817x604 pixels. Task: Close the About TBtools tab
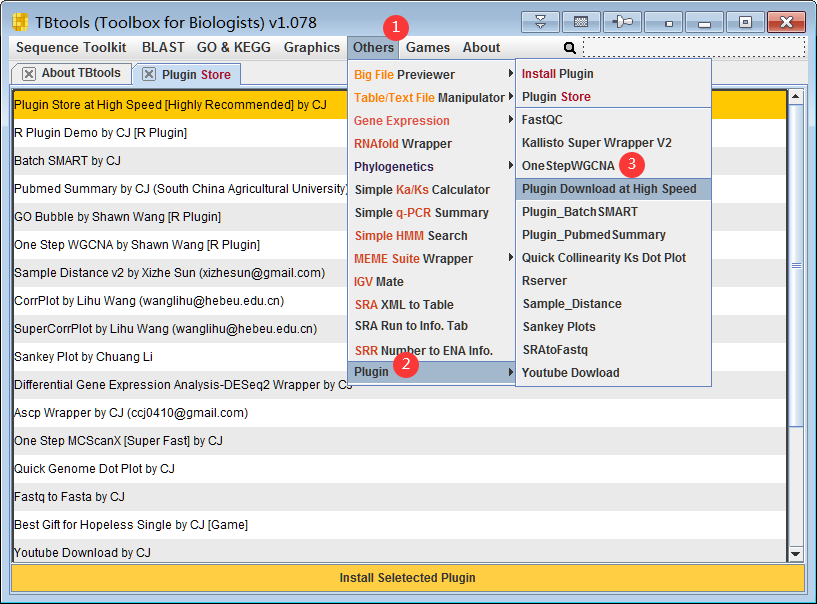(29, 74)
